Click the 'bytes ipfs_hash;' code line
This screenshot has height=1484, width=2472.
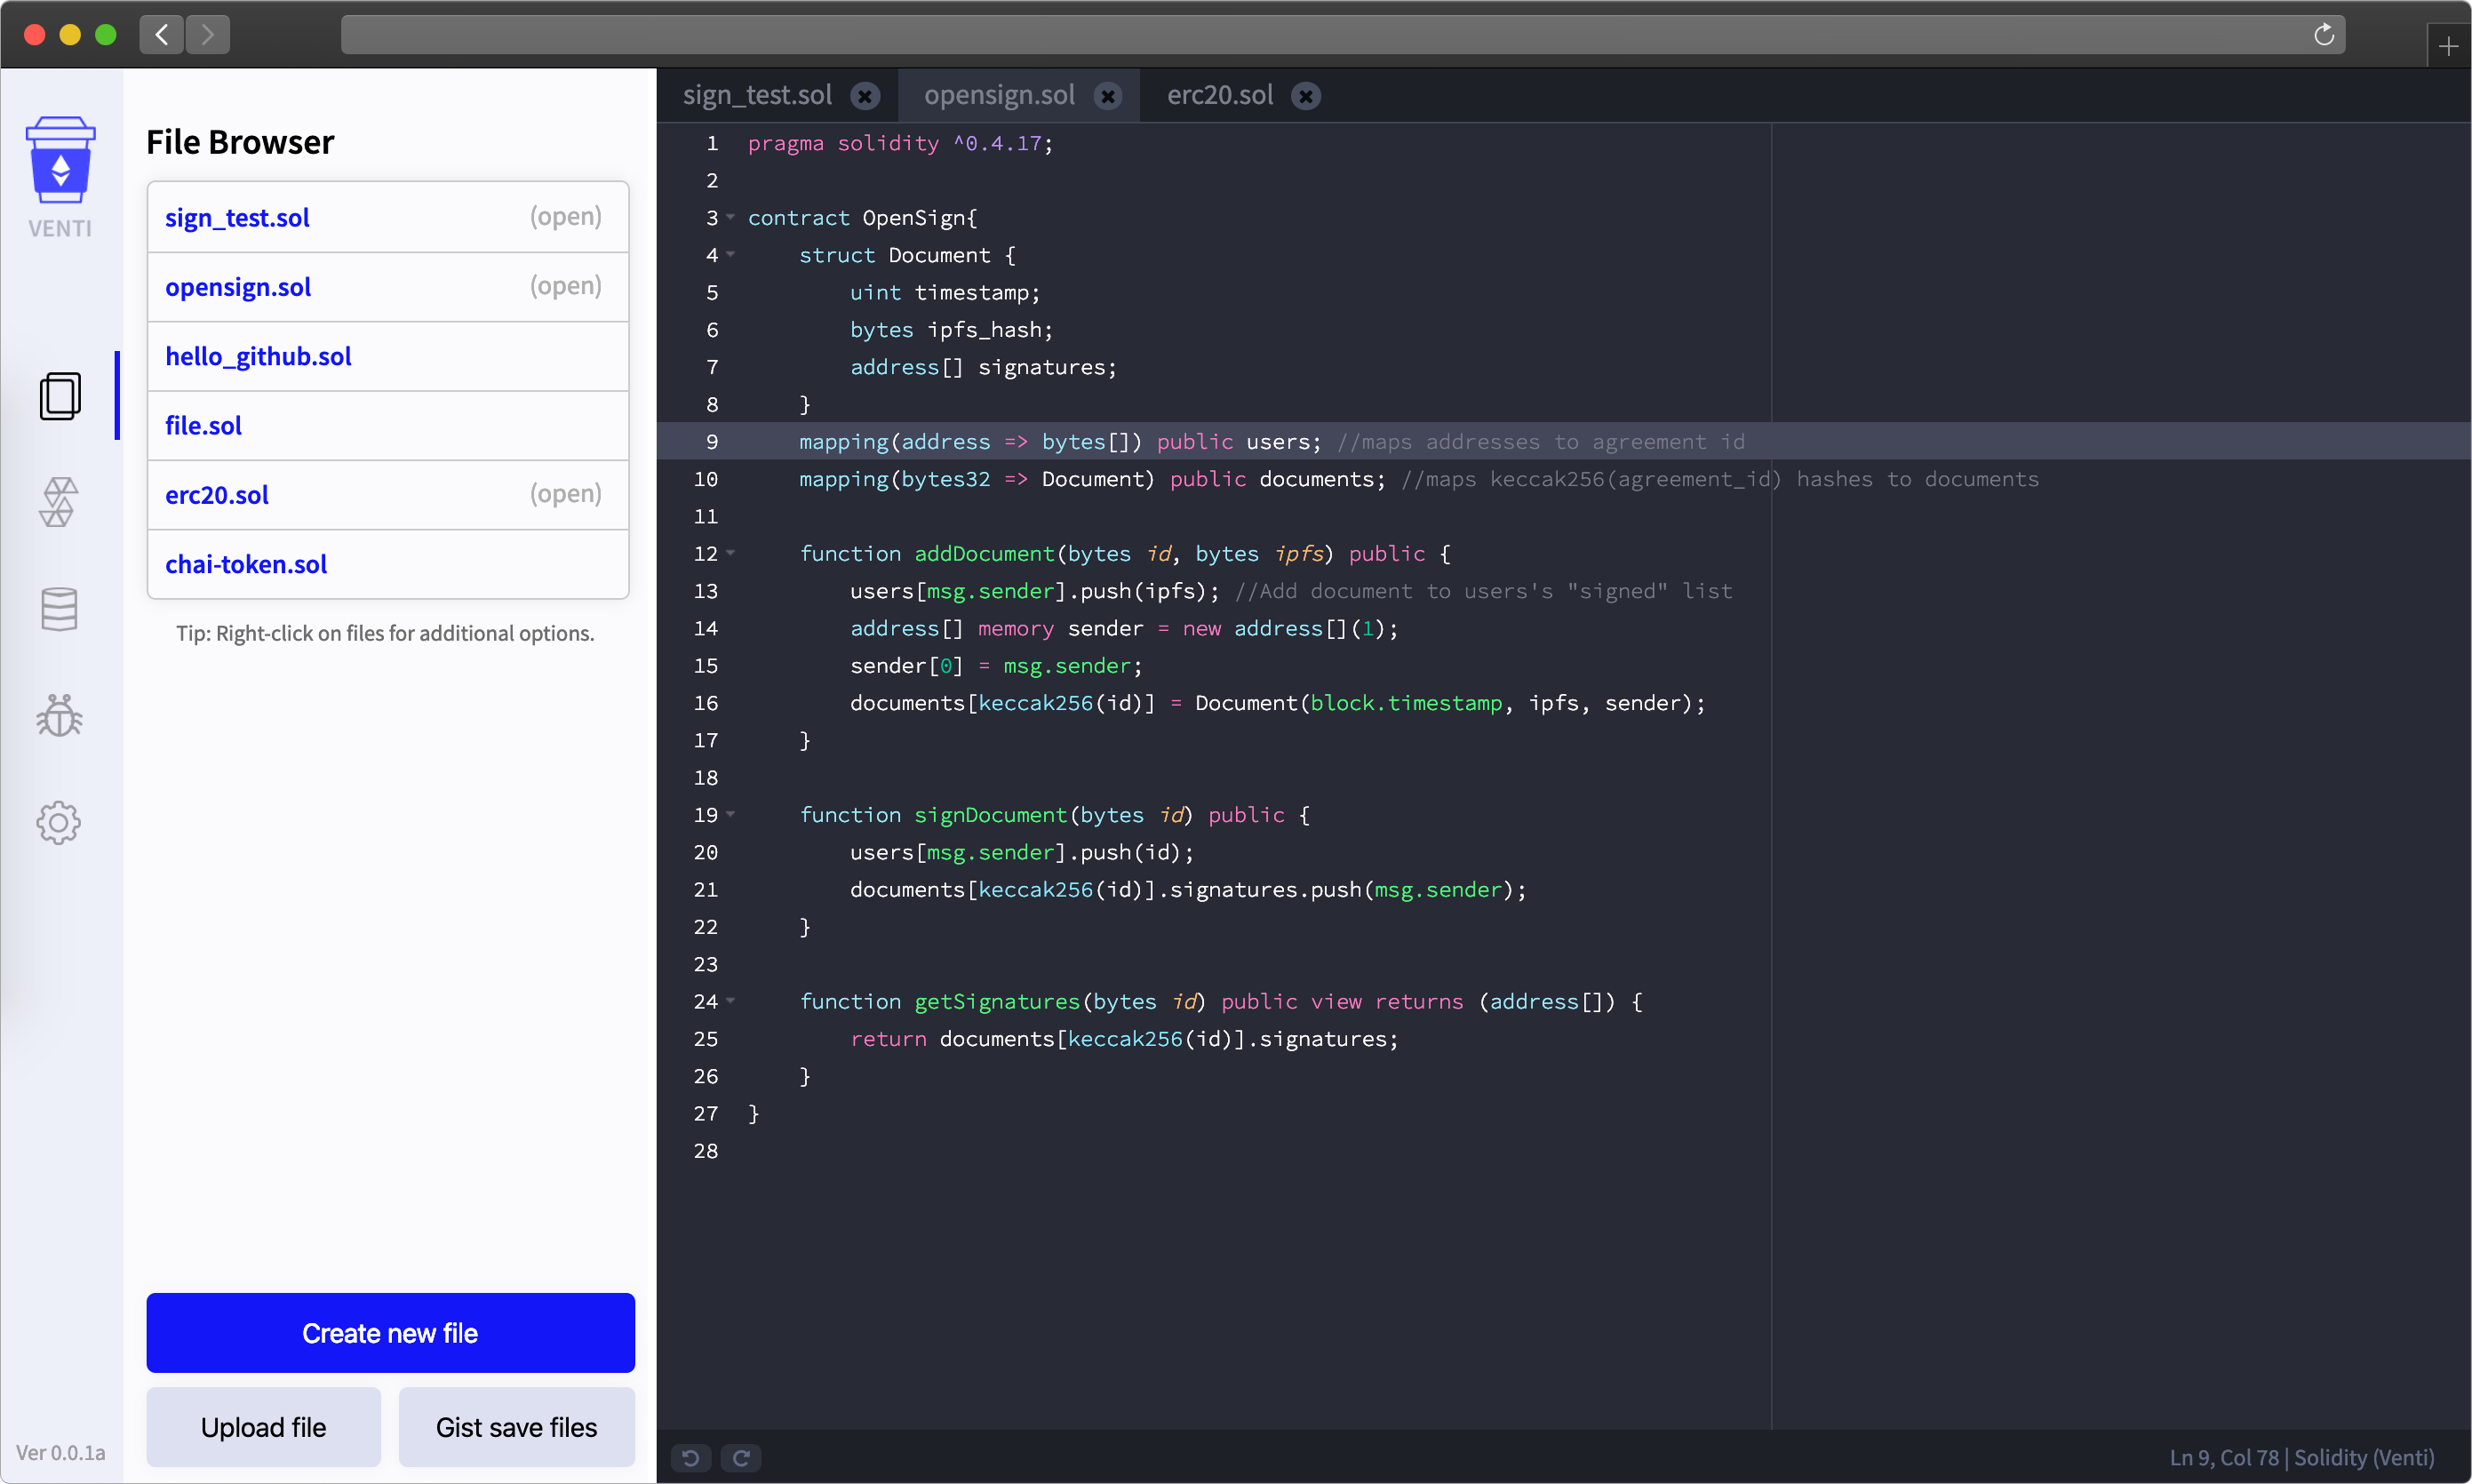coord(951,330)
